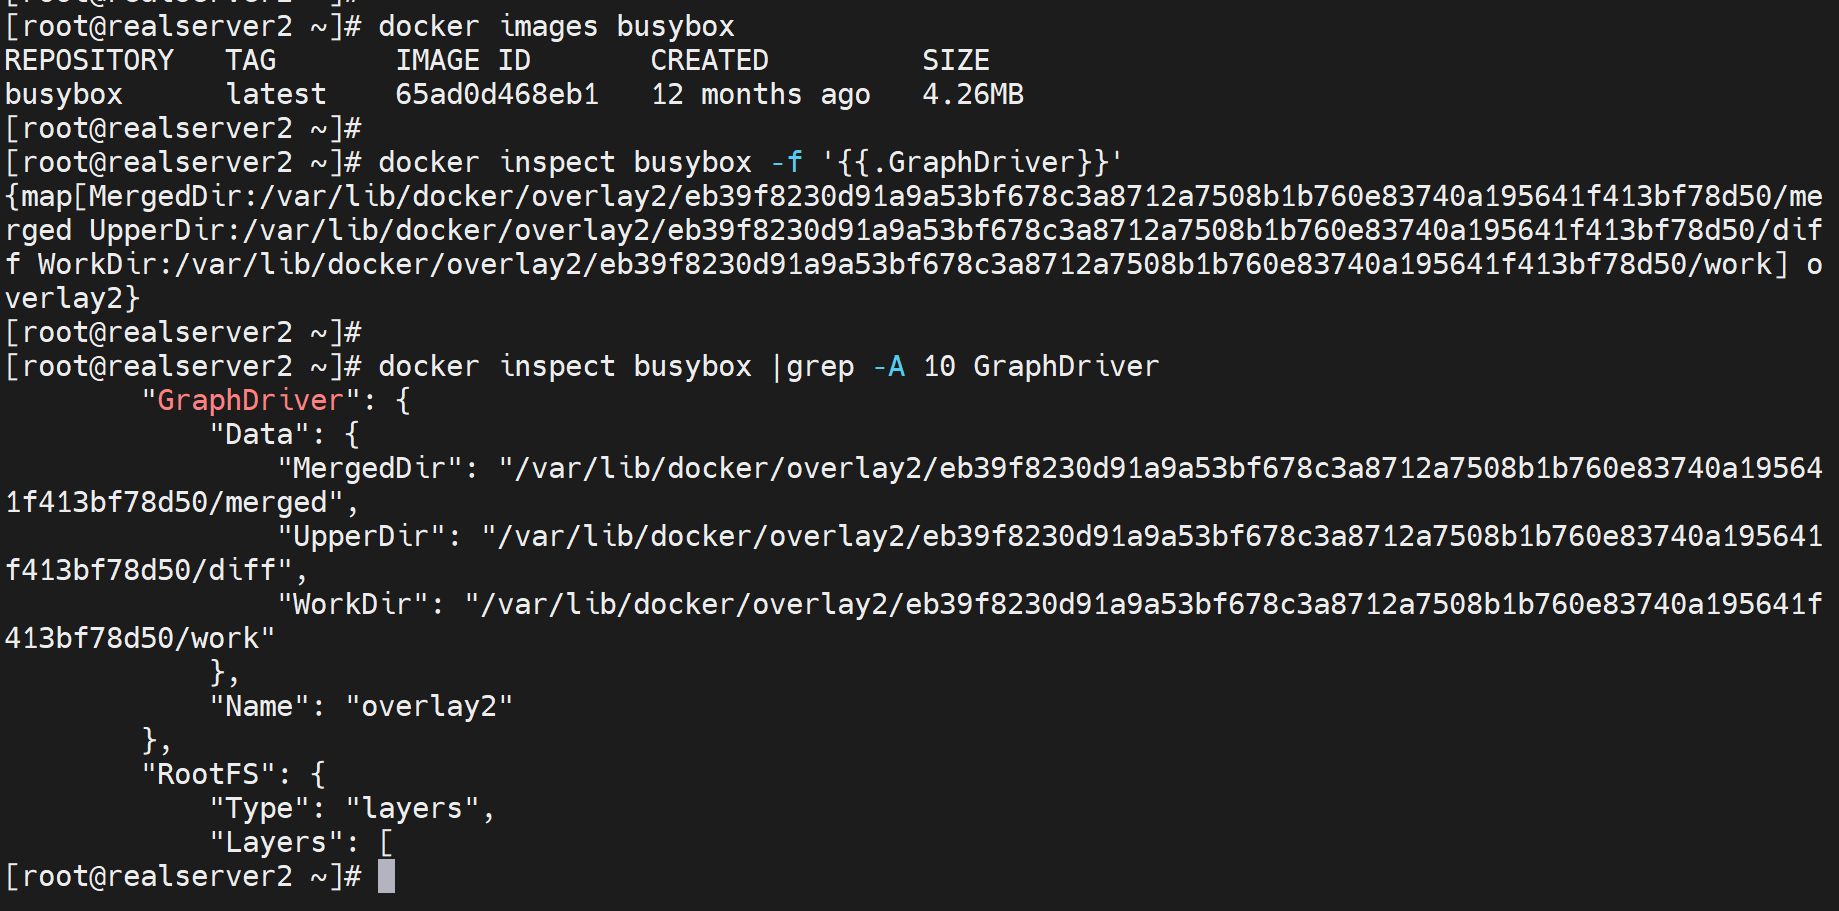Click the 4.26MB size value

tap(972, 95)
